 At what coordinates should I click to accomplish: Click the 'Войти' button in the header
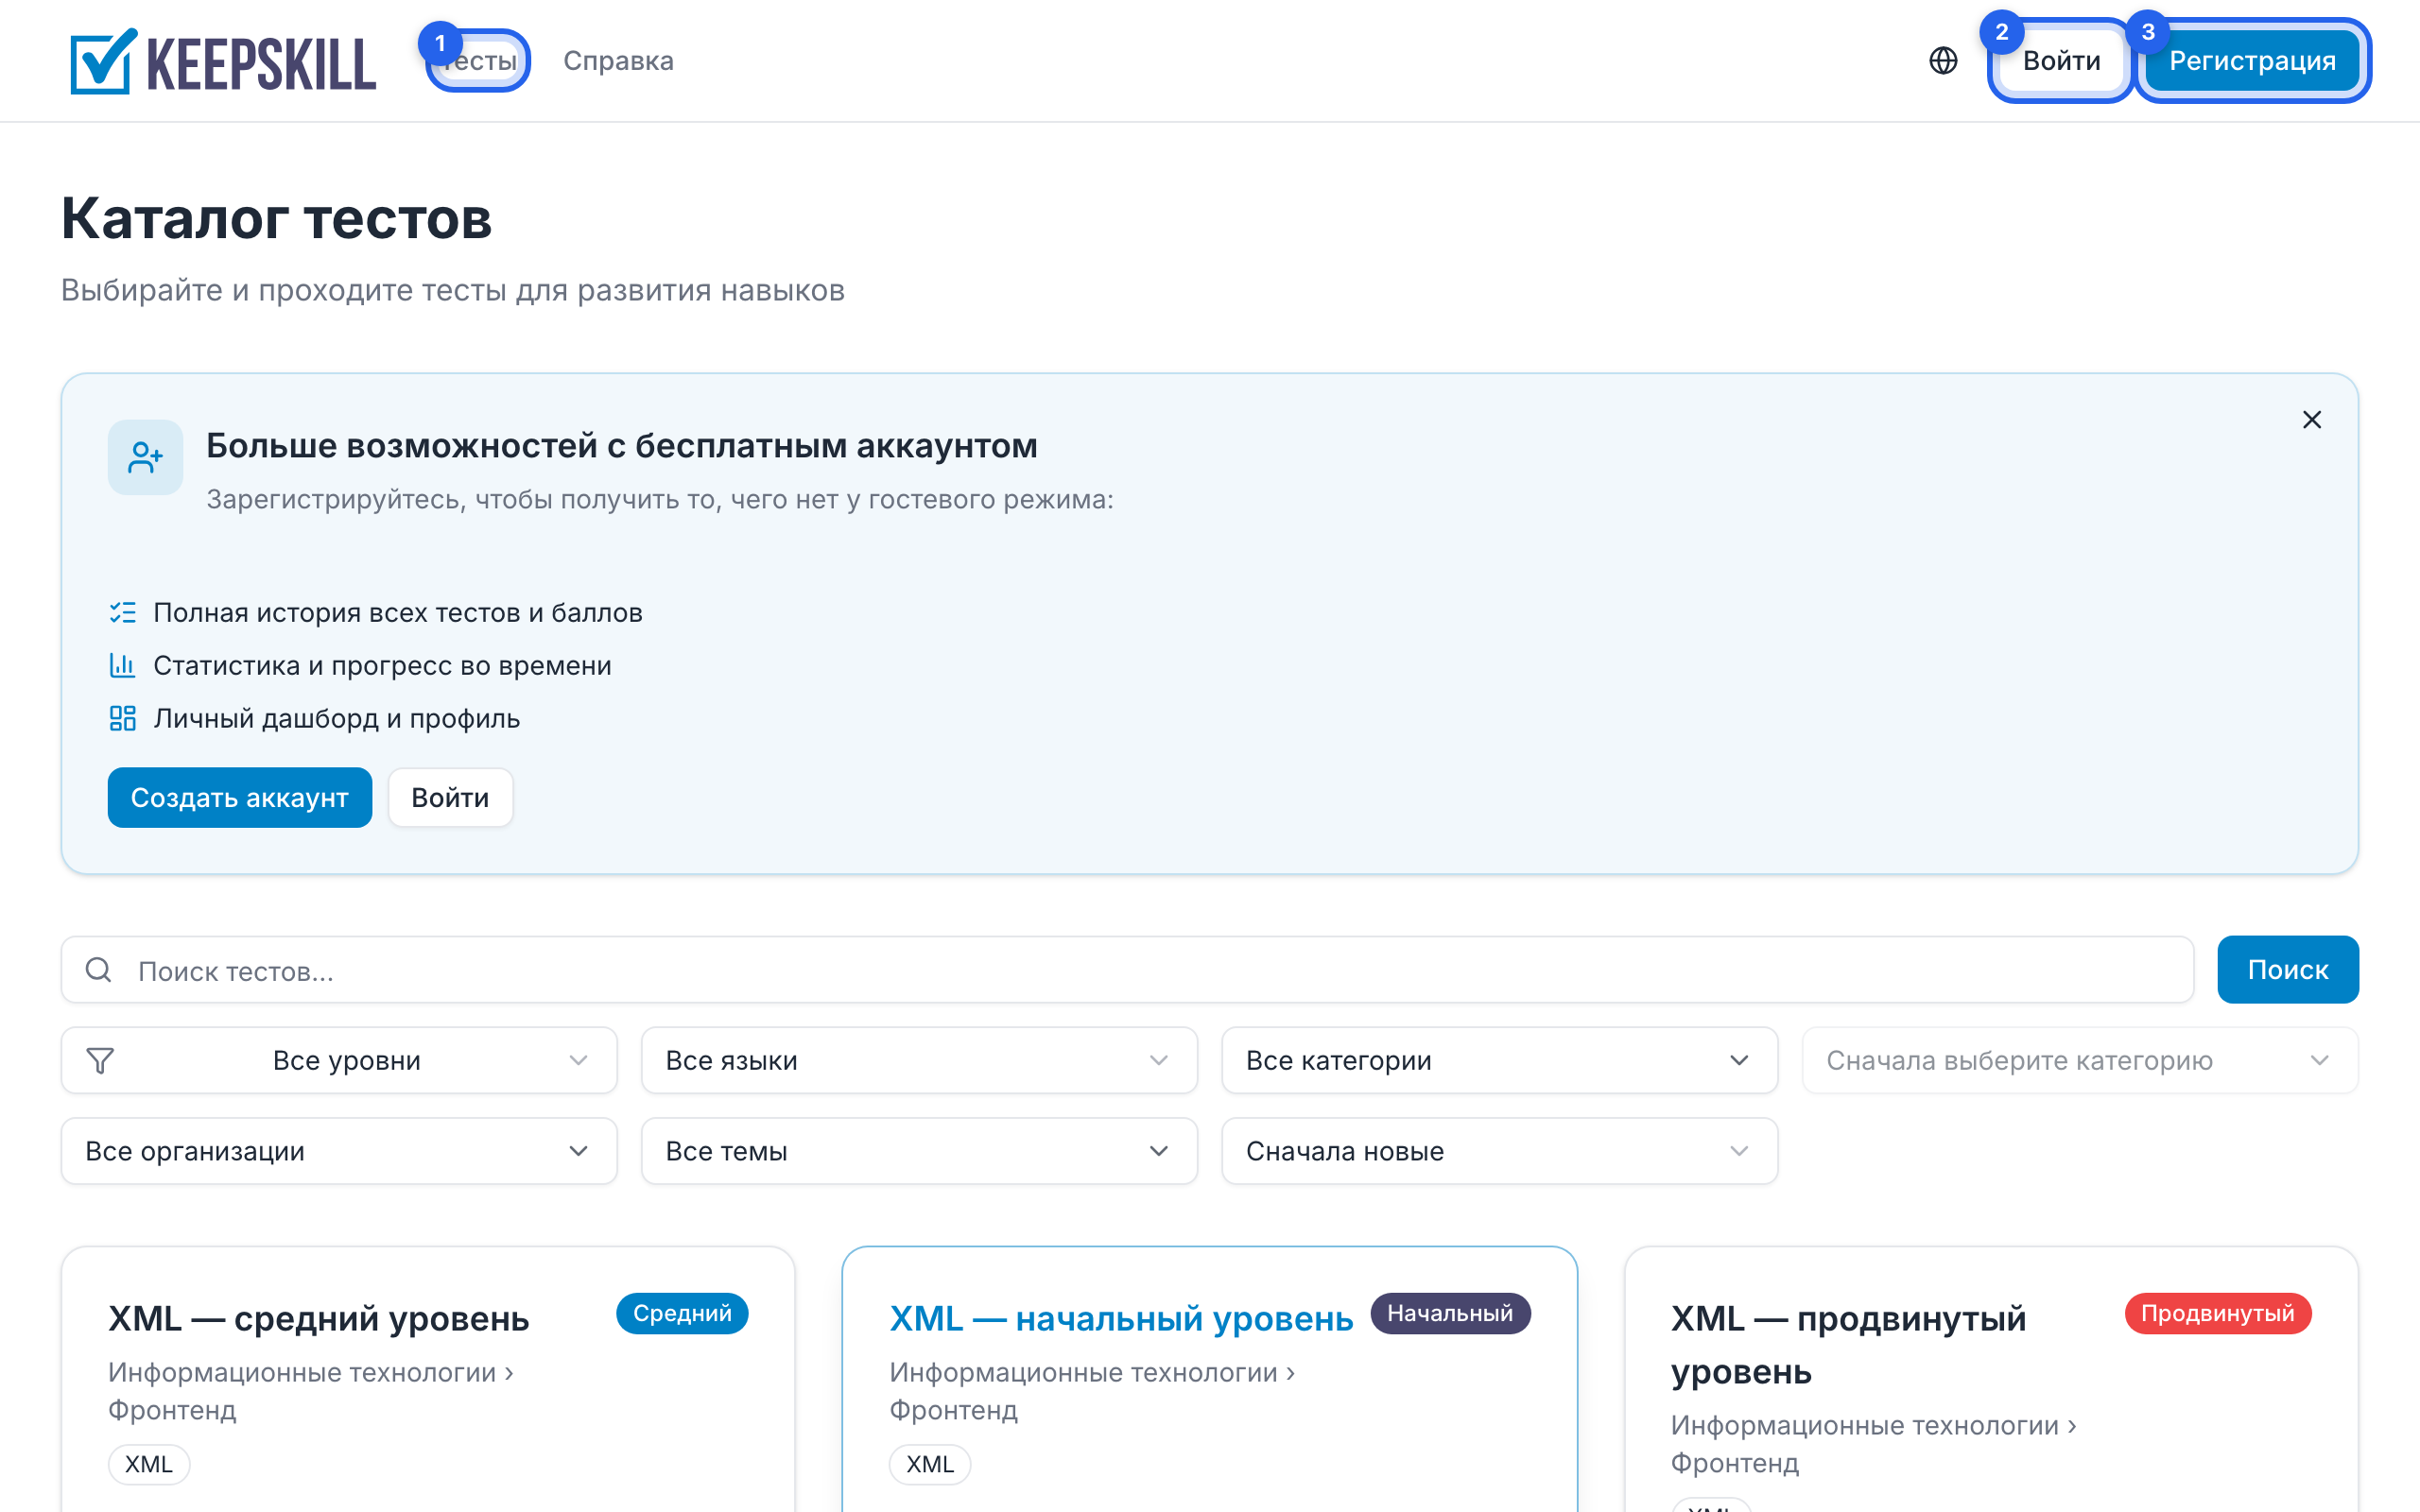tap(2061, 61)
